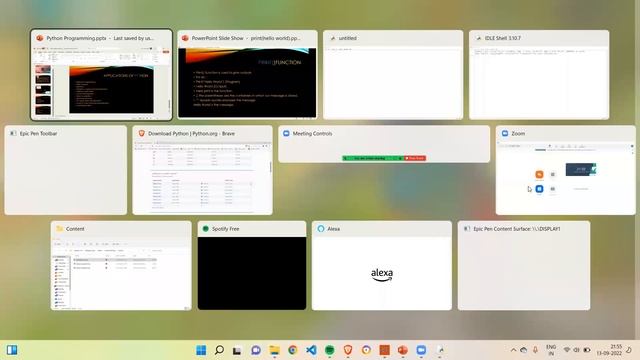
Task: Click OneDrive cloud tray icon
Action: [x=524, y=350]
